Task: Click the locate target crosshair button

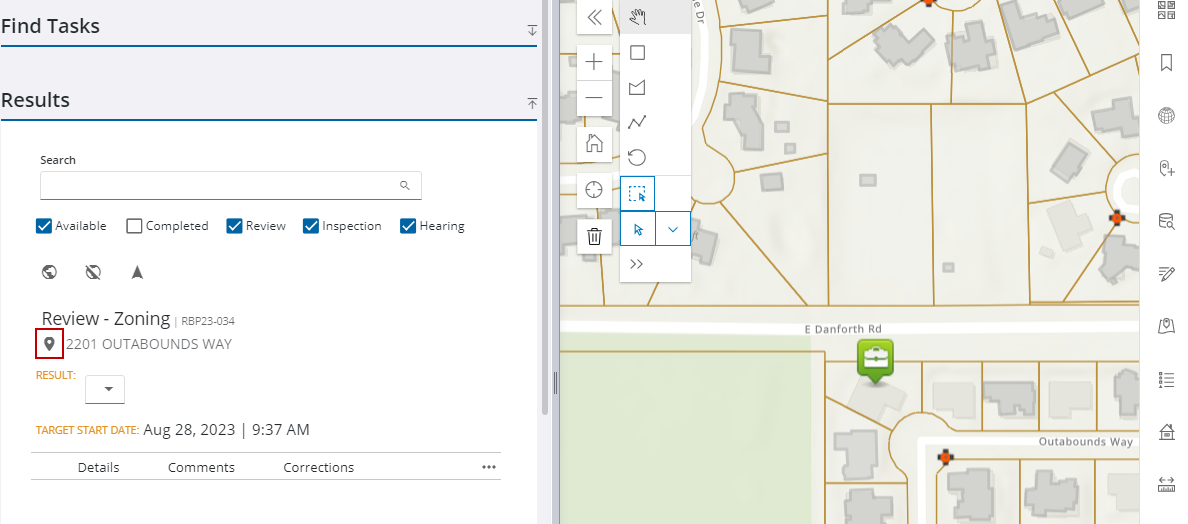Action: tap(594, 190)
